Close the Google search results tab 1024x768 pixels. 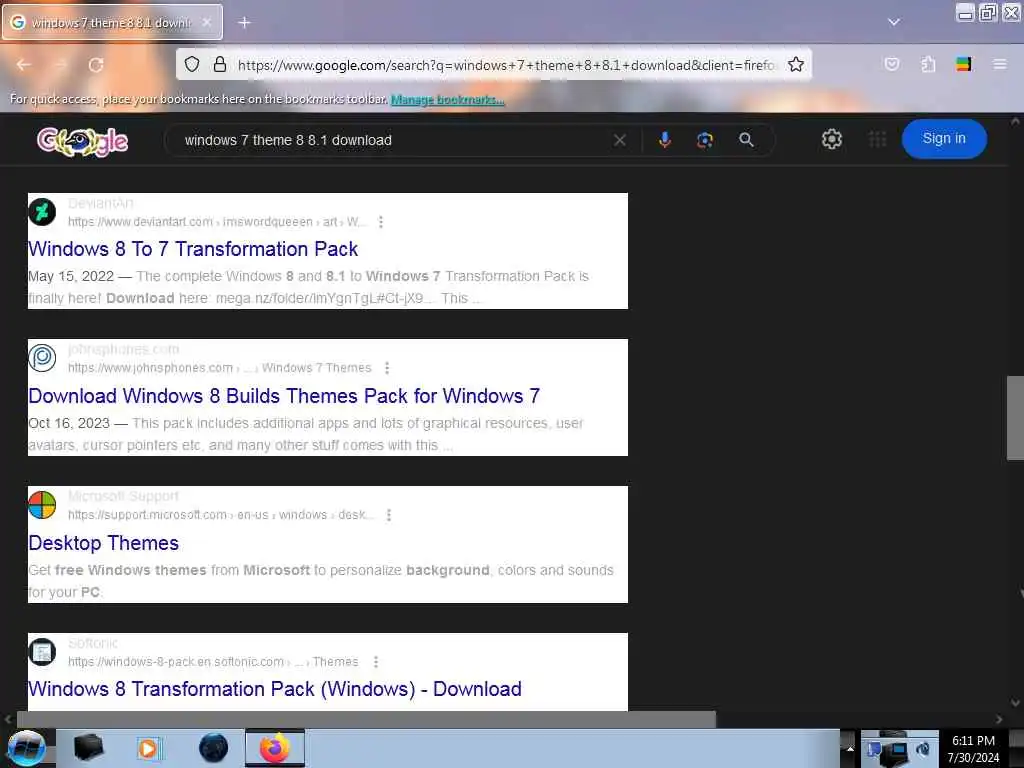(206, 22)
